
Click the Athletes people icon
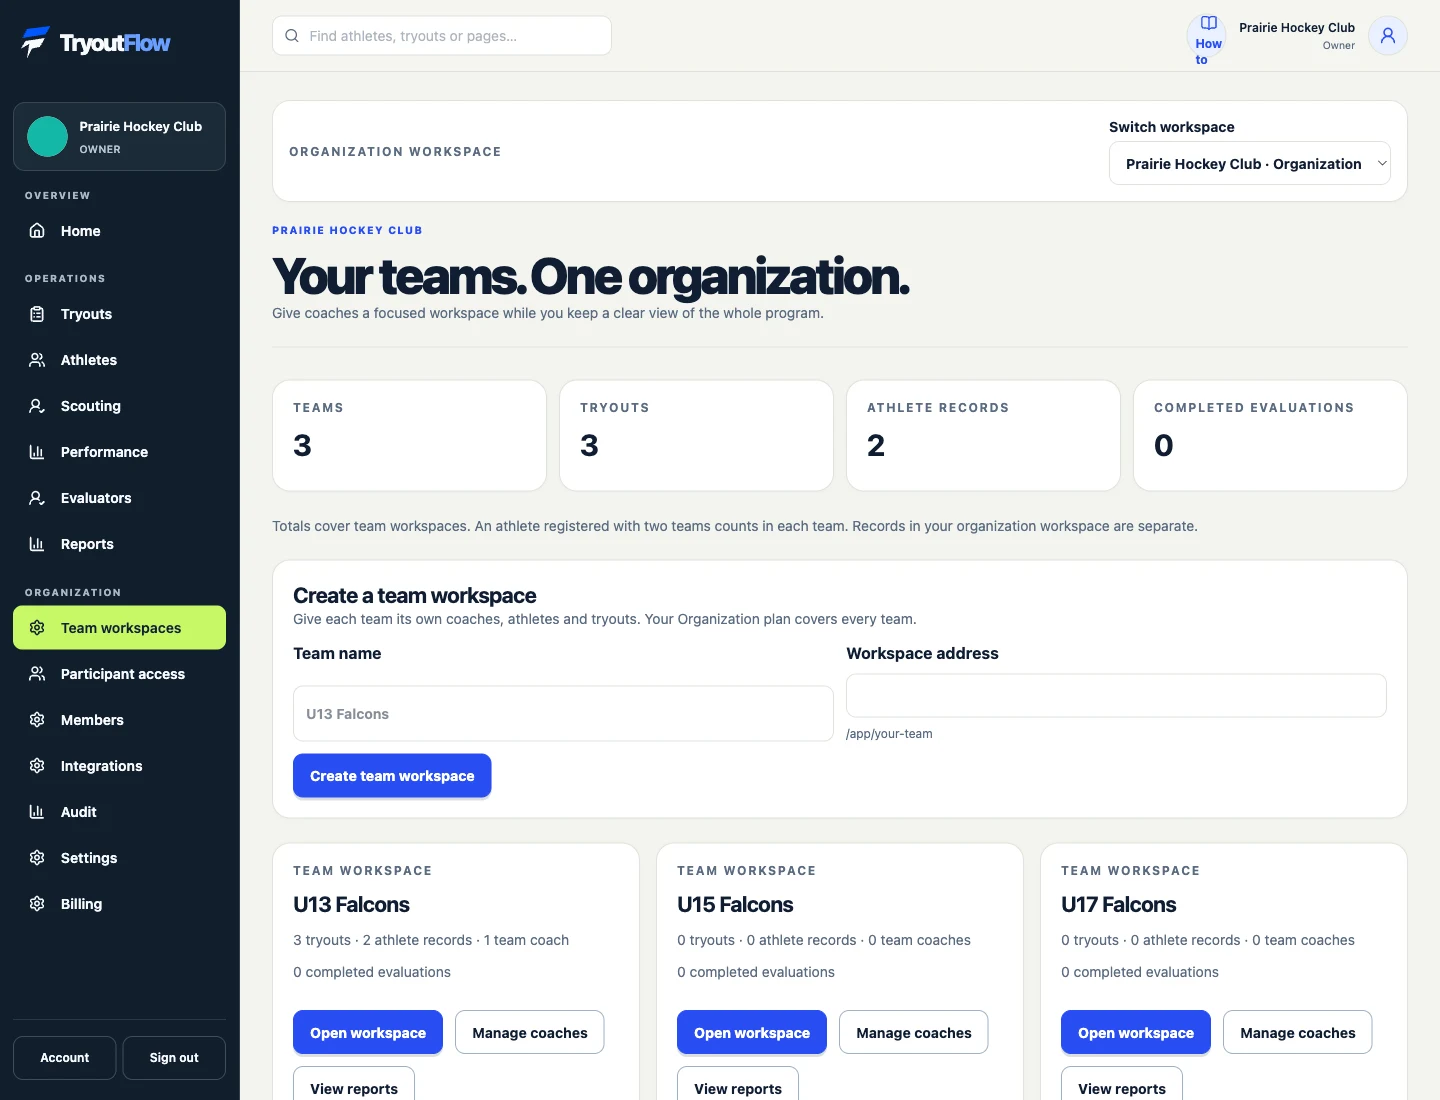tap(37, 360)
